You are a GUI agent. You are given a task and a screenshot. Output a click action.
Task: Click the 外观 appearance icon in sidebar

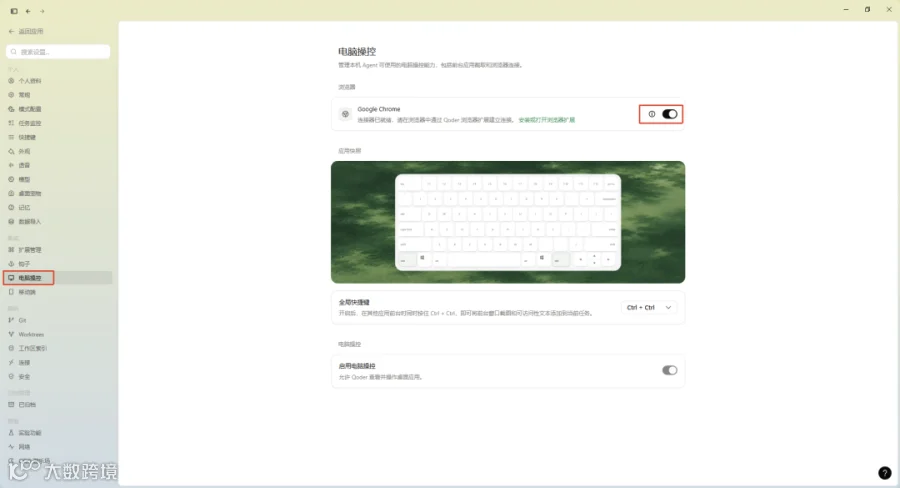pos(11,152)
